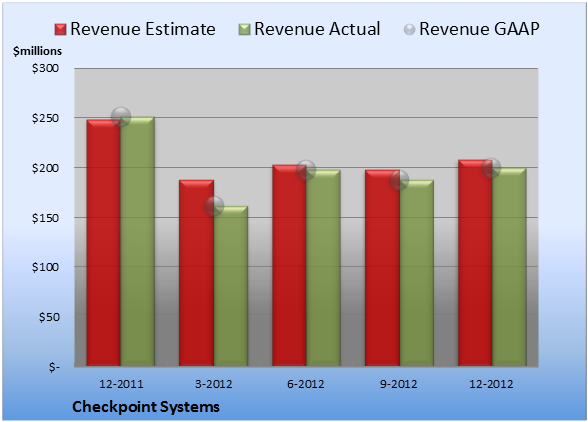Select the red estimate bar for 9-2012
Viewport: 588px width, 422px height.
pyautogui.click(x=382, y=268)
